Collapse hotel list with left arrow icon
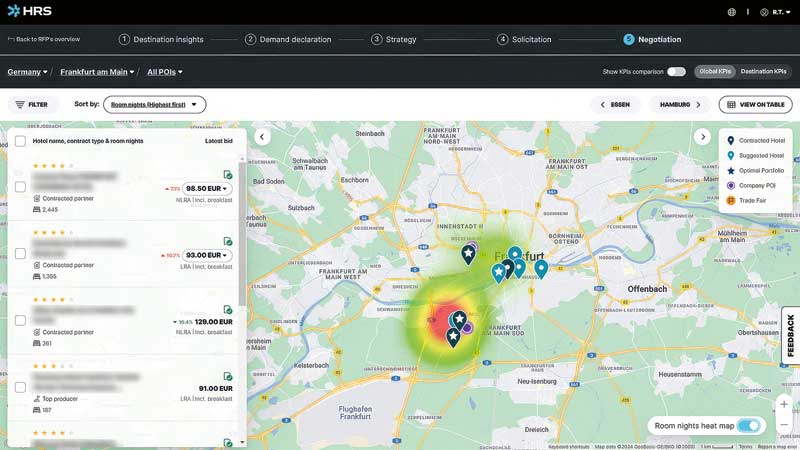The image size is (800, 450). tap(262, 137)
